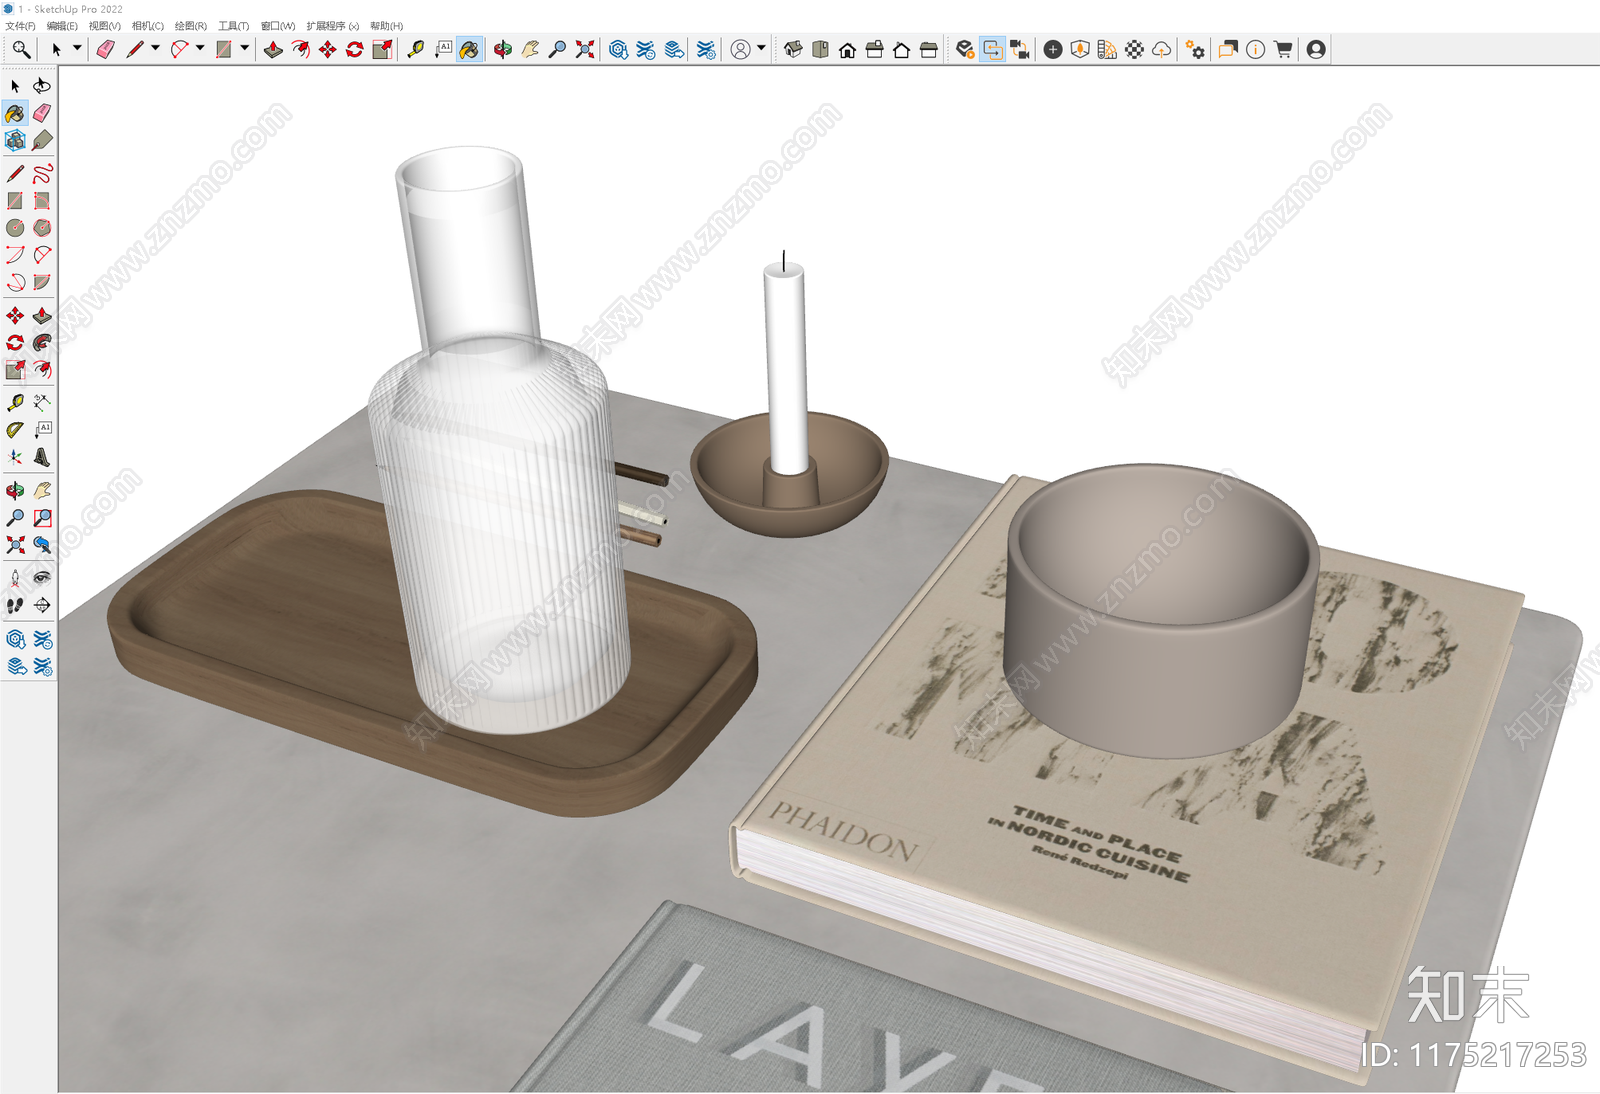1600x1094 pixels.
Task: Select the Orbit tool in top toolbar
Action: [x=503, y=49]
